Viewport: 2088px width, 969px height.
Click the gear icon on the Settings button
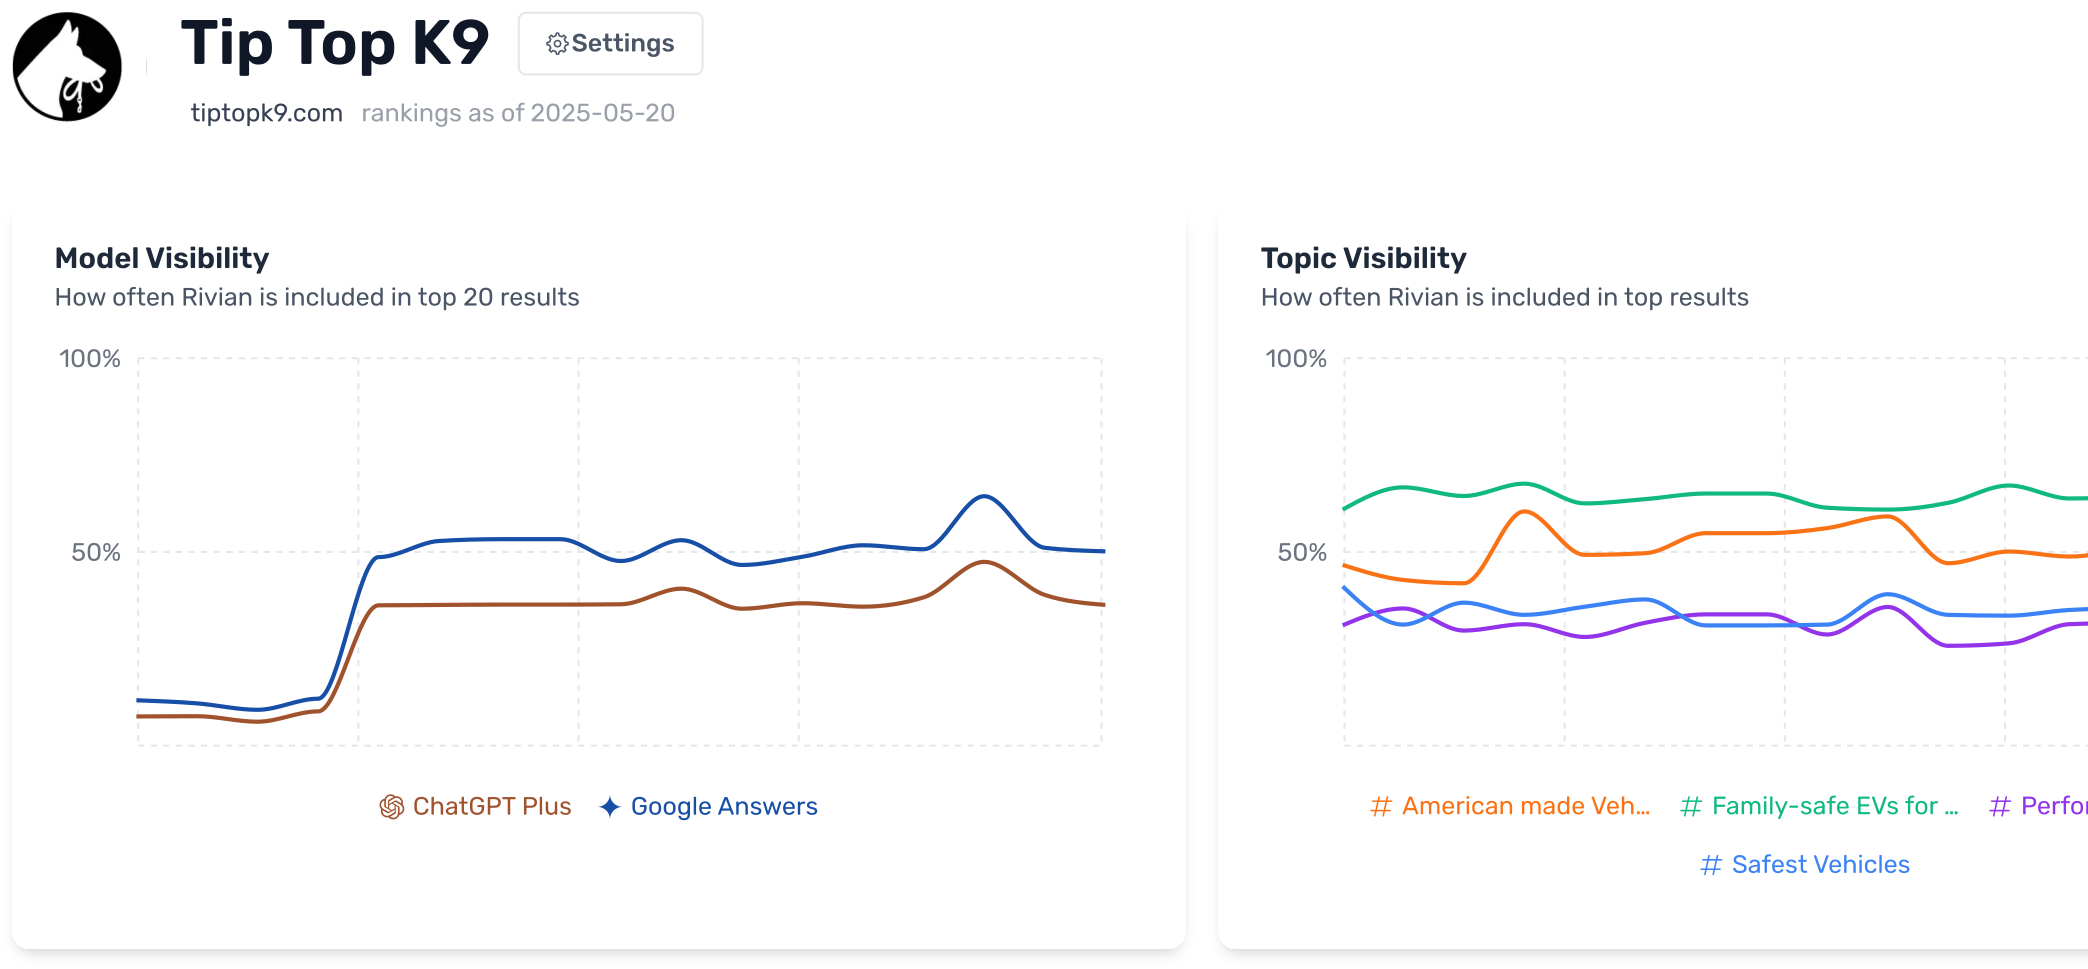click(557, 44)
